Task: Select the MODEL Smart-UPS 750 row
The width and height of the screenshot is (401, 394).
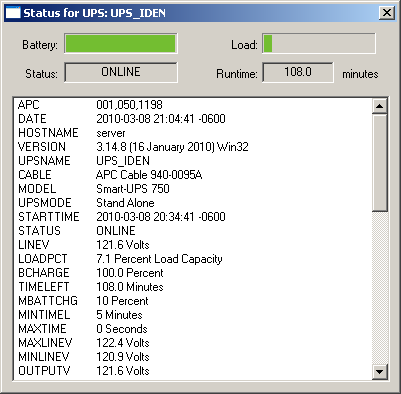Action: pyautogui.click(x=193, y=189)
